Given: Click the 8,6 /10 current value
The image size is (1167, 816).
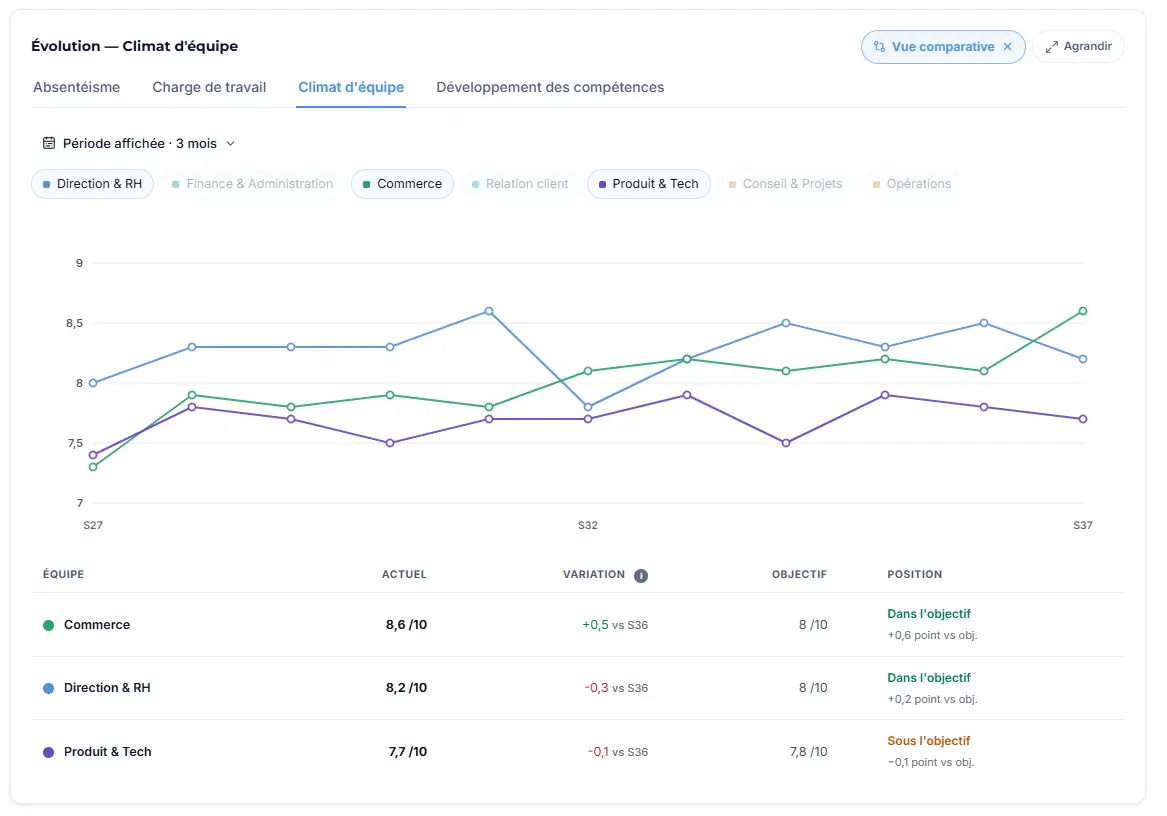Looking at the screenshot, I should click(406, 625).
